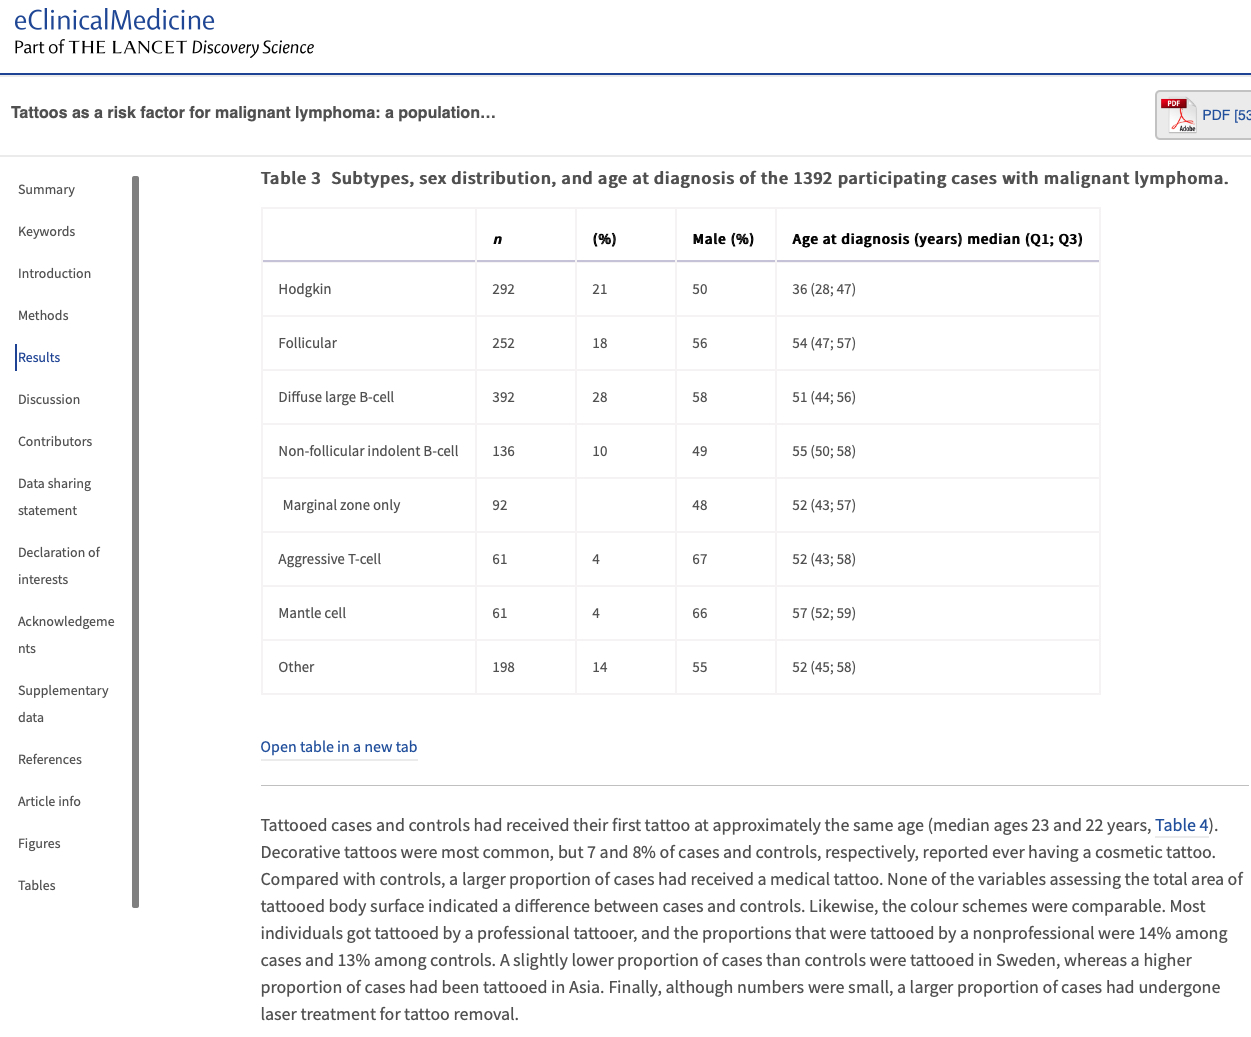Go to Discussion section
The width and height of the screenshot is (1251, 1037).
49,399
